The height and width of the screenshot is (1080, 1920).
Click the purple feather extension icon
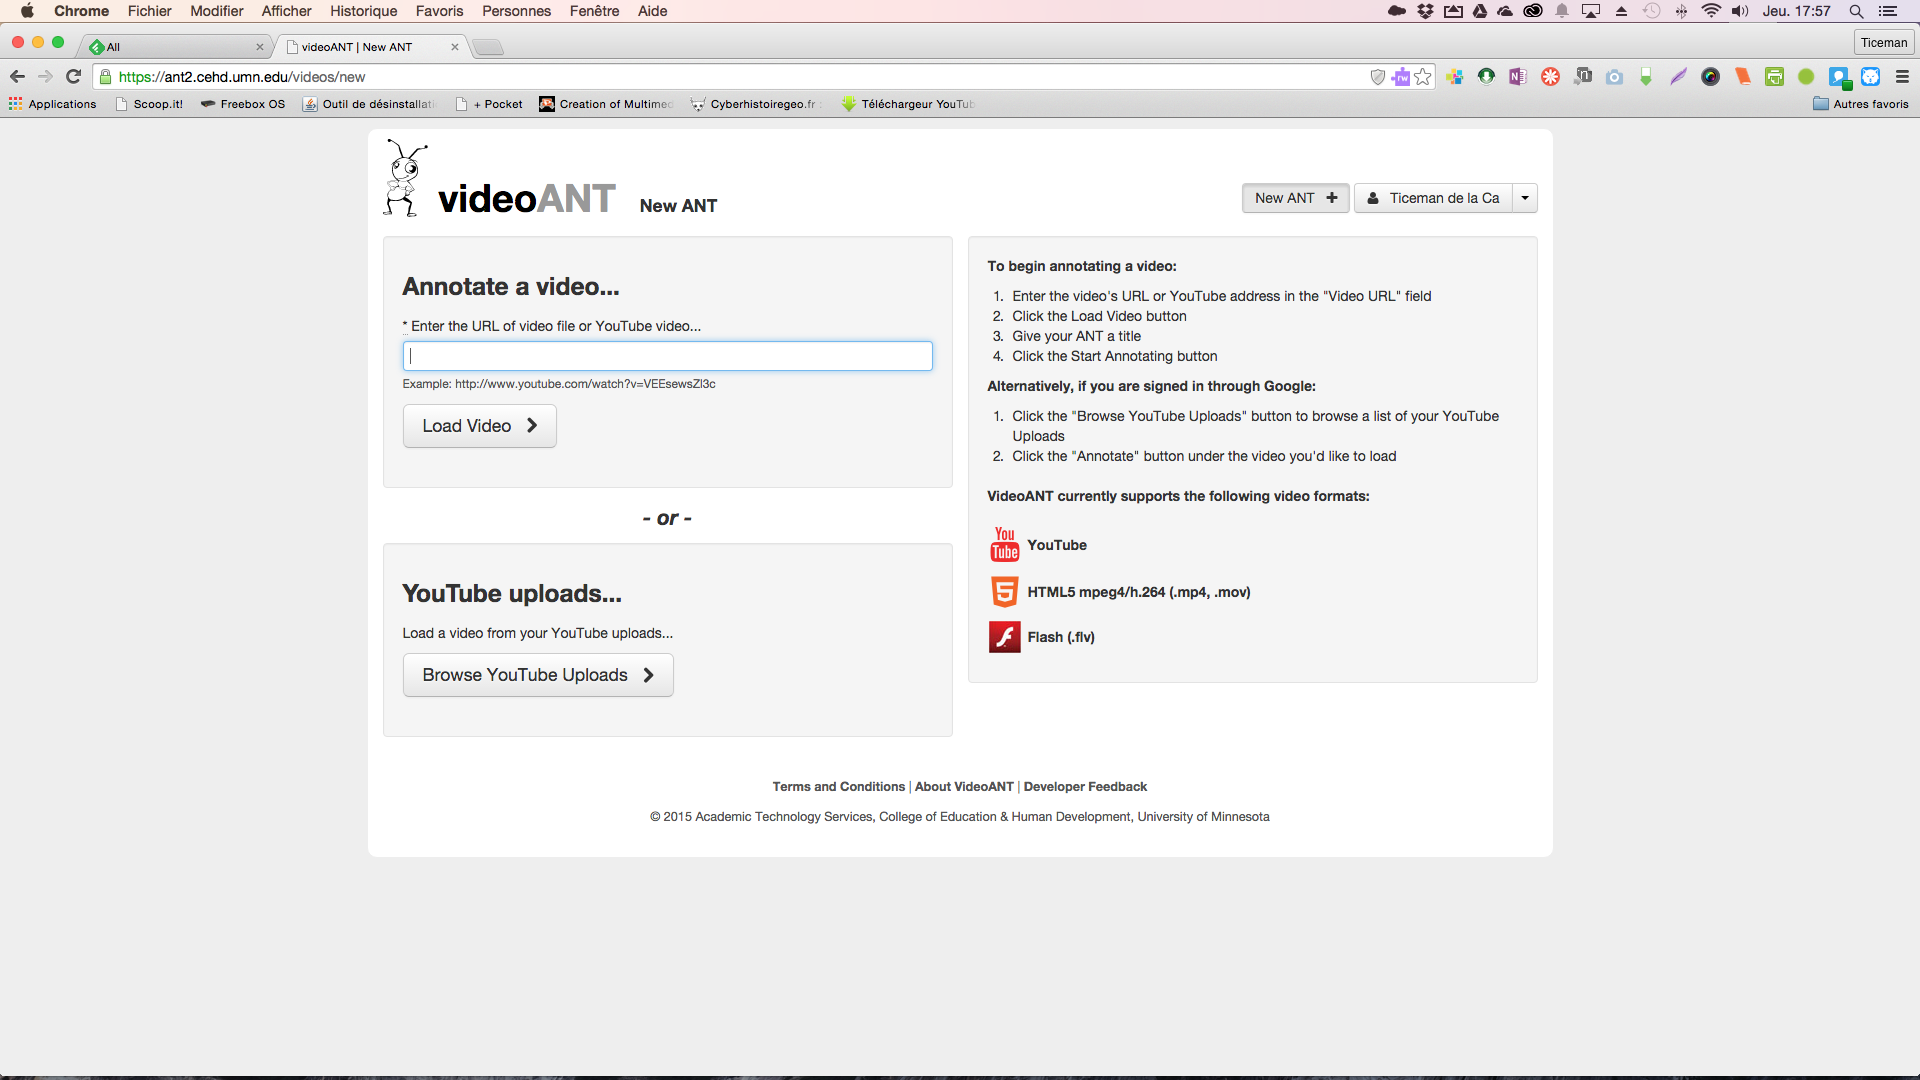tap(1678, 77)
